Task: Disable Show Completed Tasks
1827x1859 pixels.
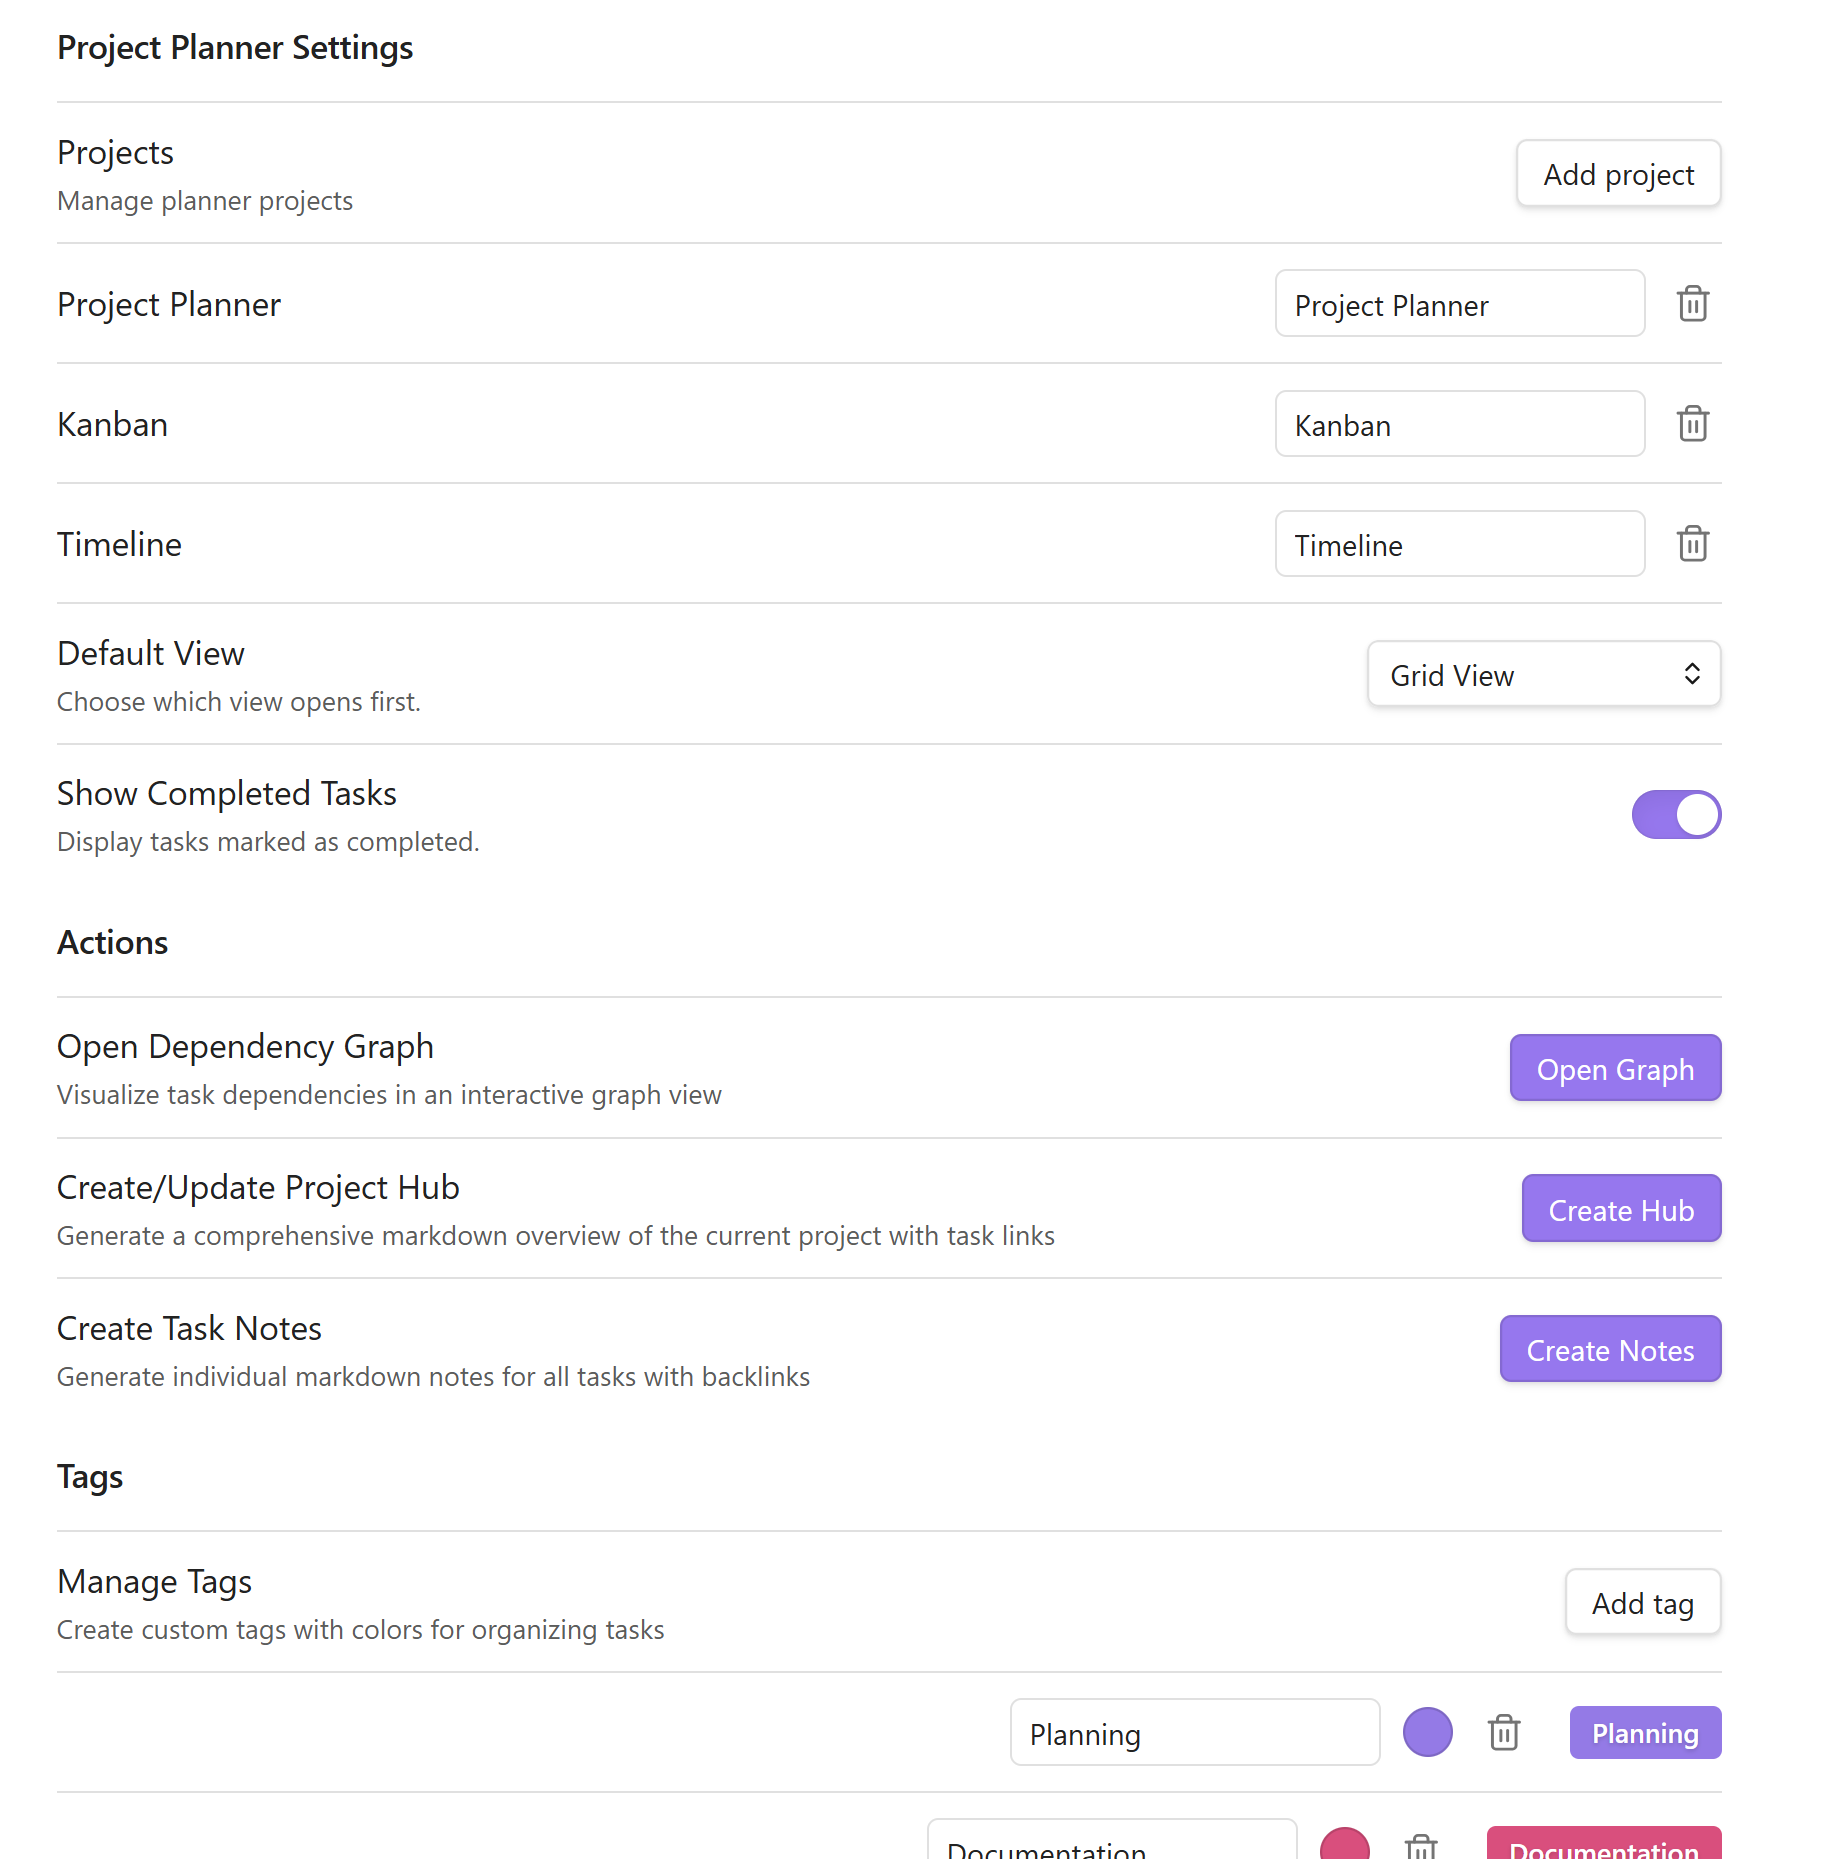Action: click(x=1676, y=814)
